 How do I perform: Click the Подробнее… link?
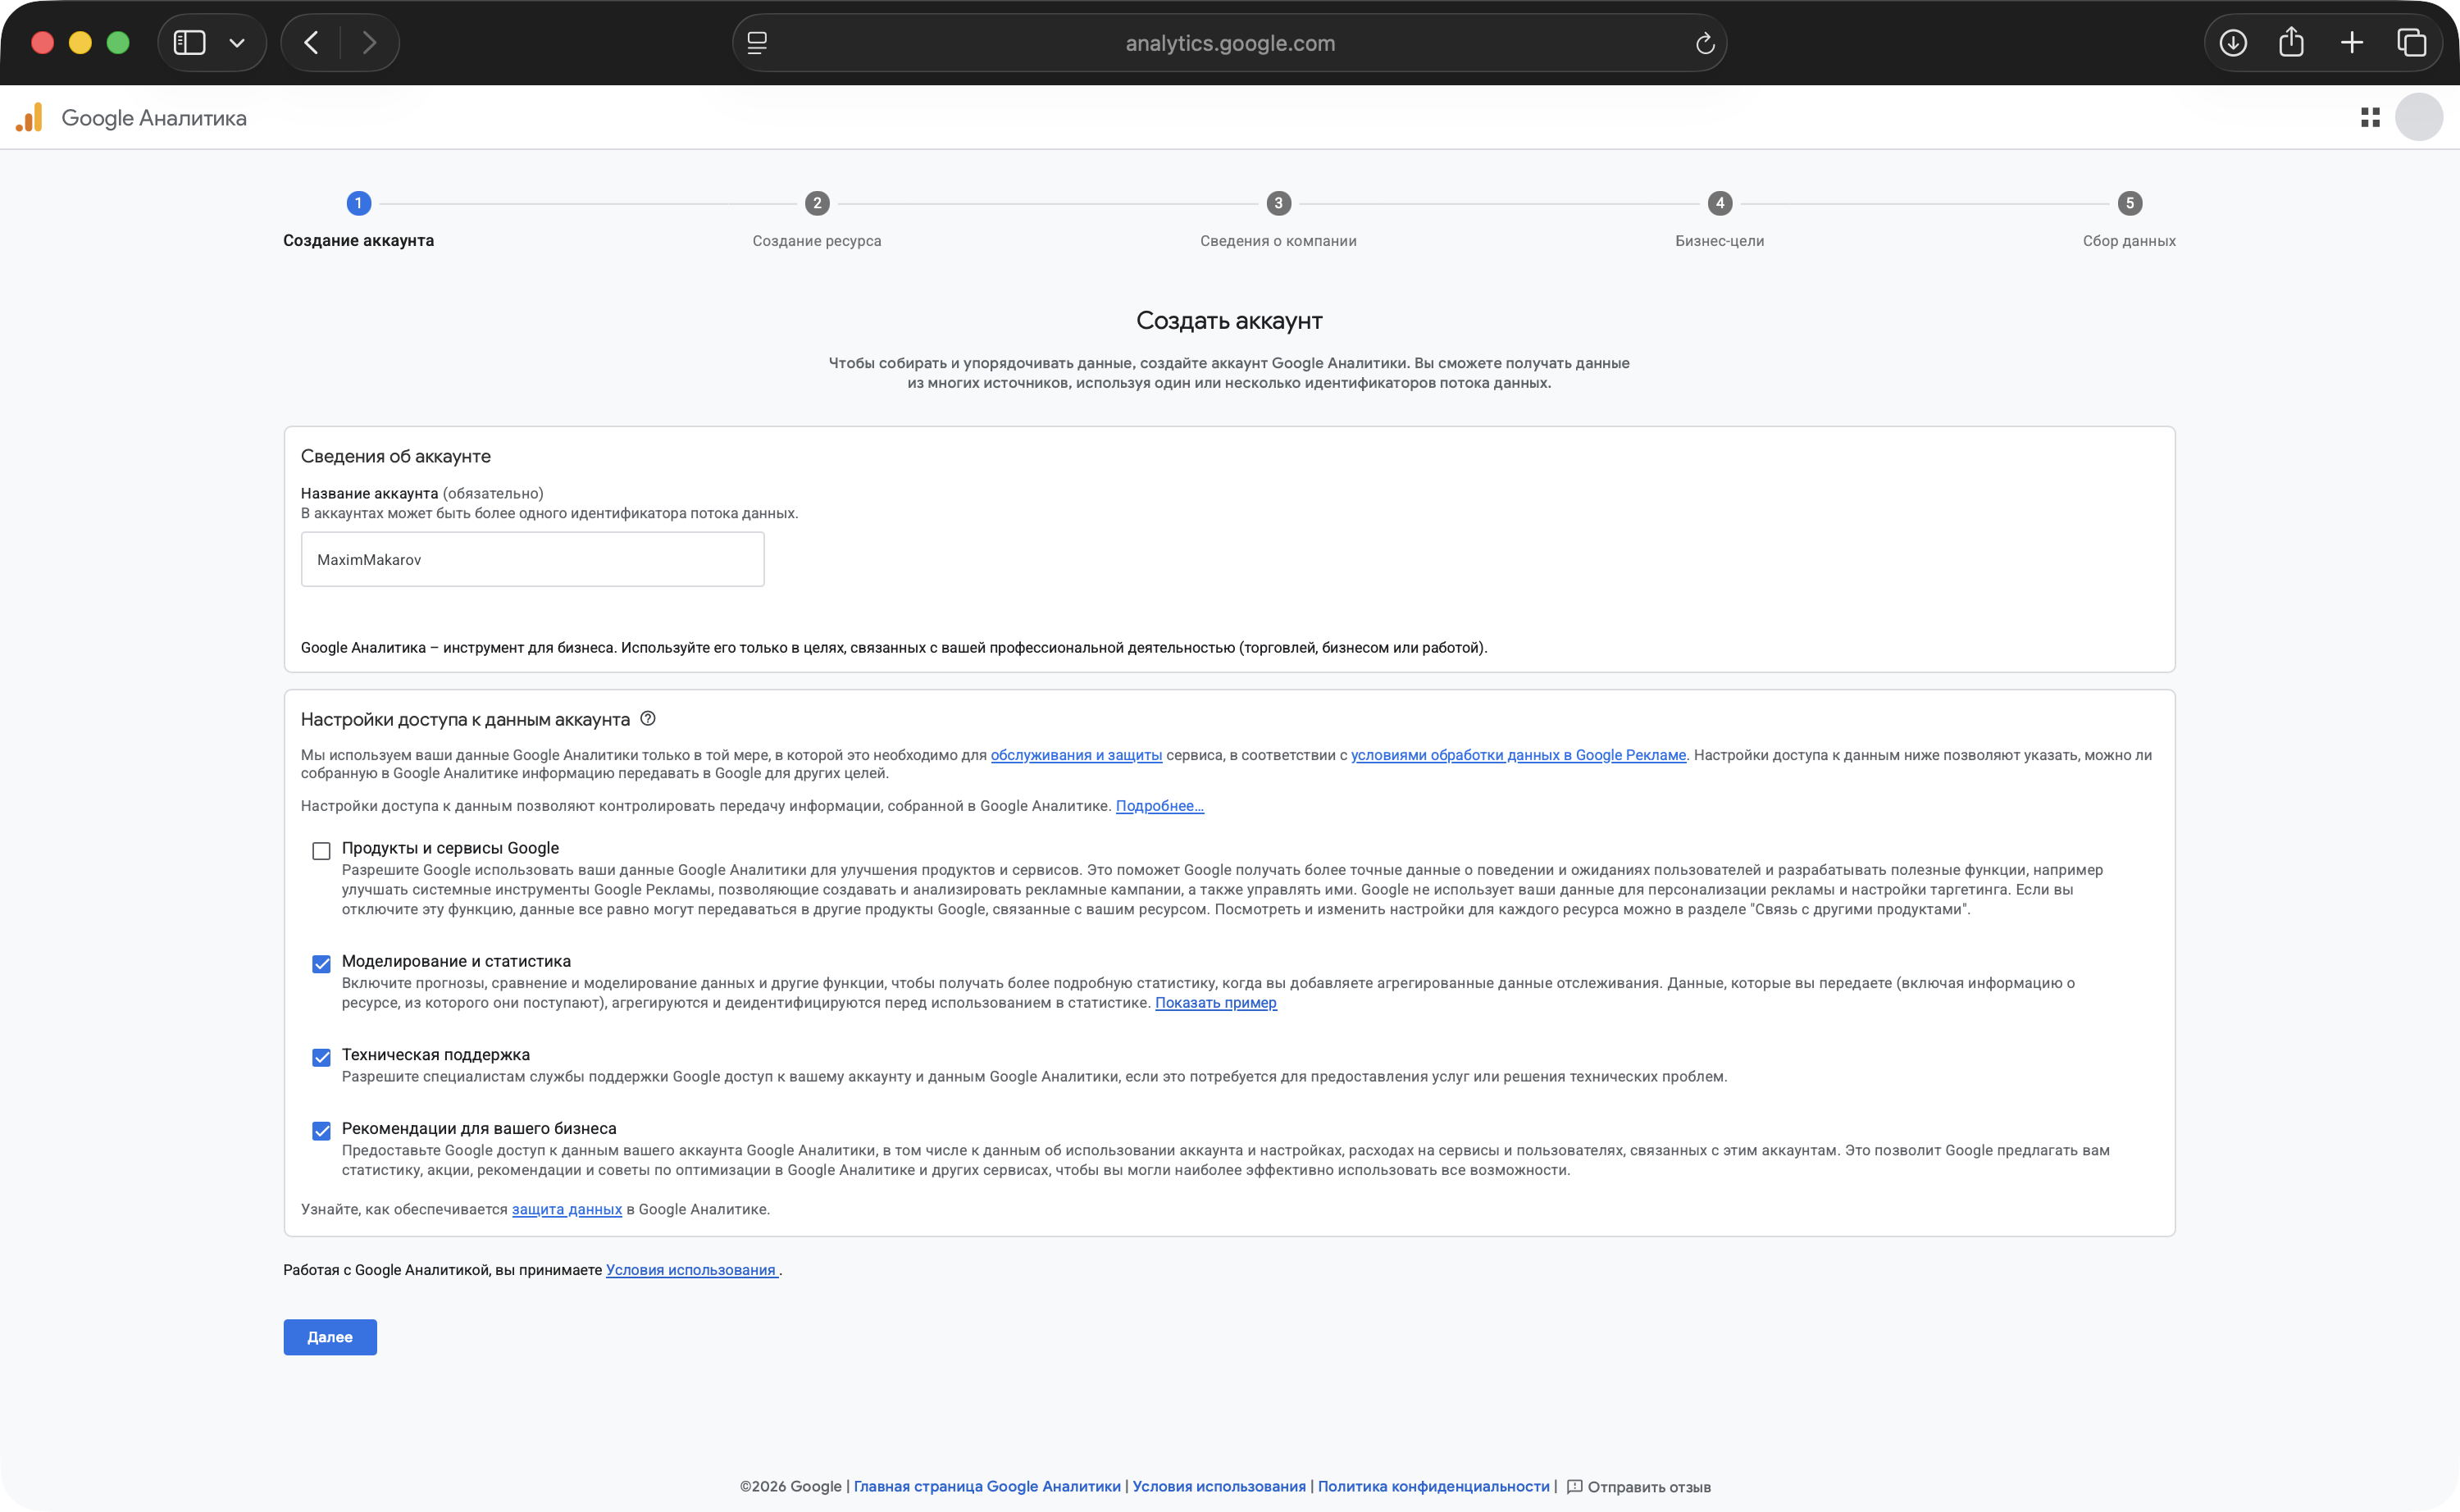pos(1160,806)
